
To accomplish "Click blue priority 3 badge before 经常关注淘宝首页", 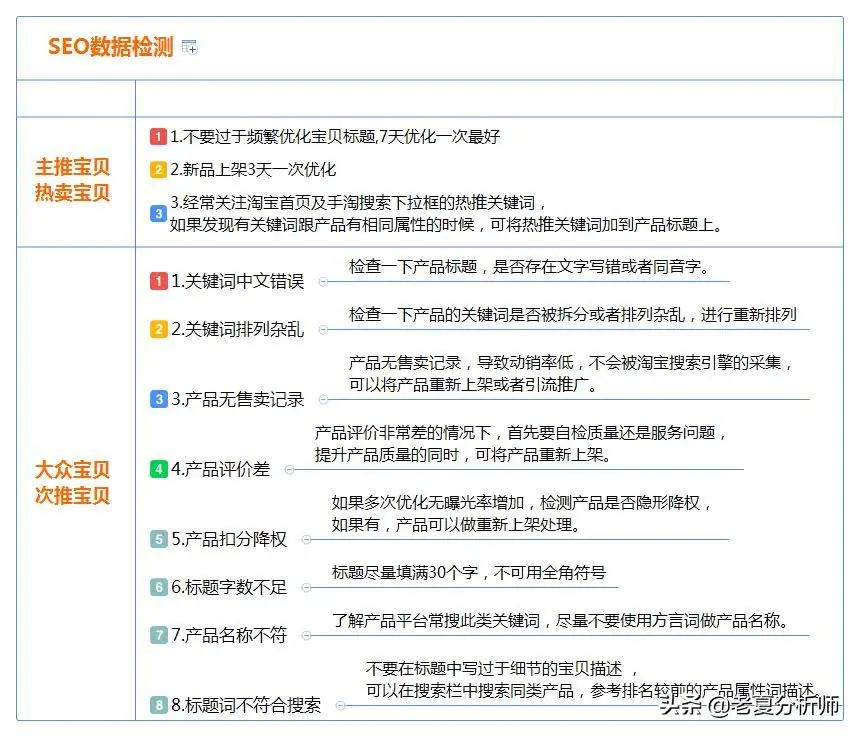I will (158, 213).
